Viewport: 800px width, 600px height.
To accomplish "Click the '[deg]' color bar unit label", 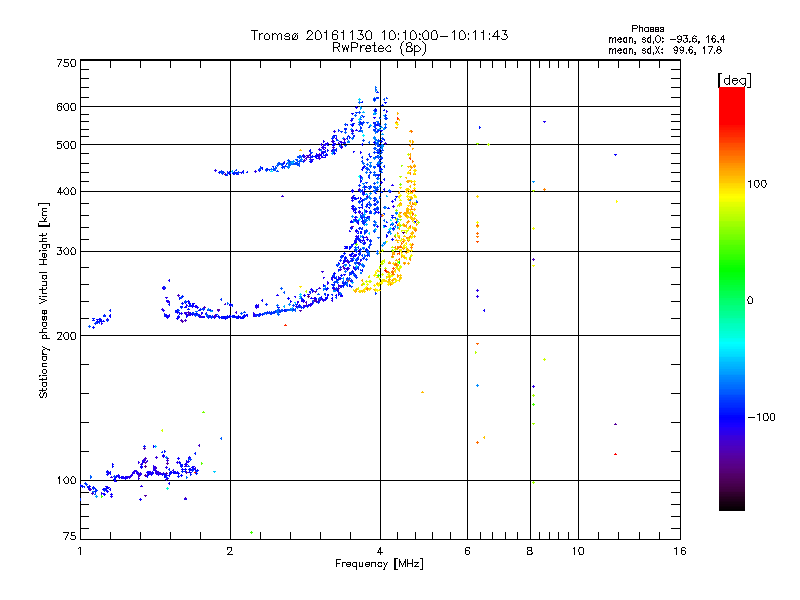I will click(x=734, y=80).
